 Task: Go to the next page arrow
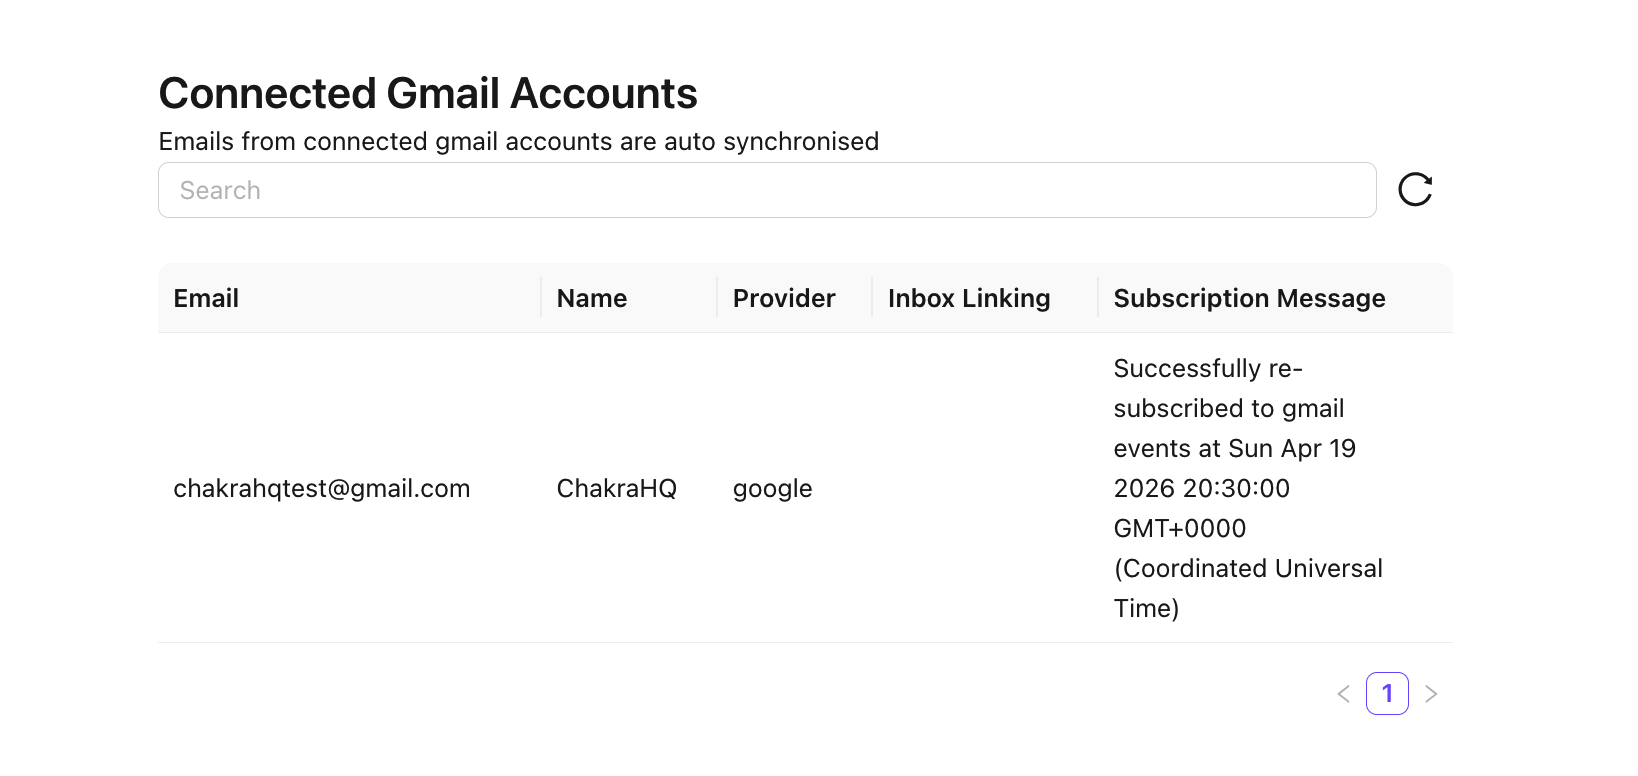click(x=1431, y=694)
